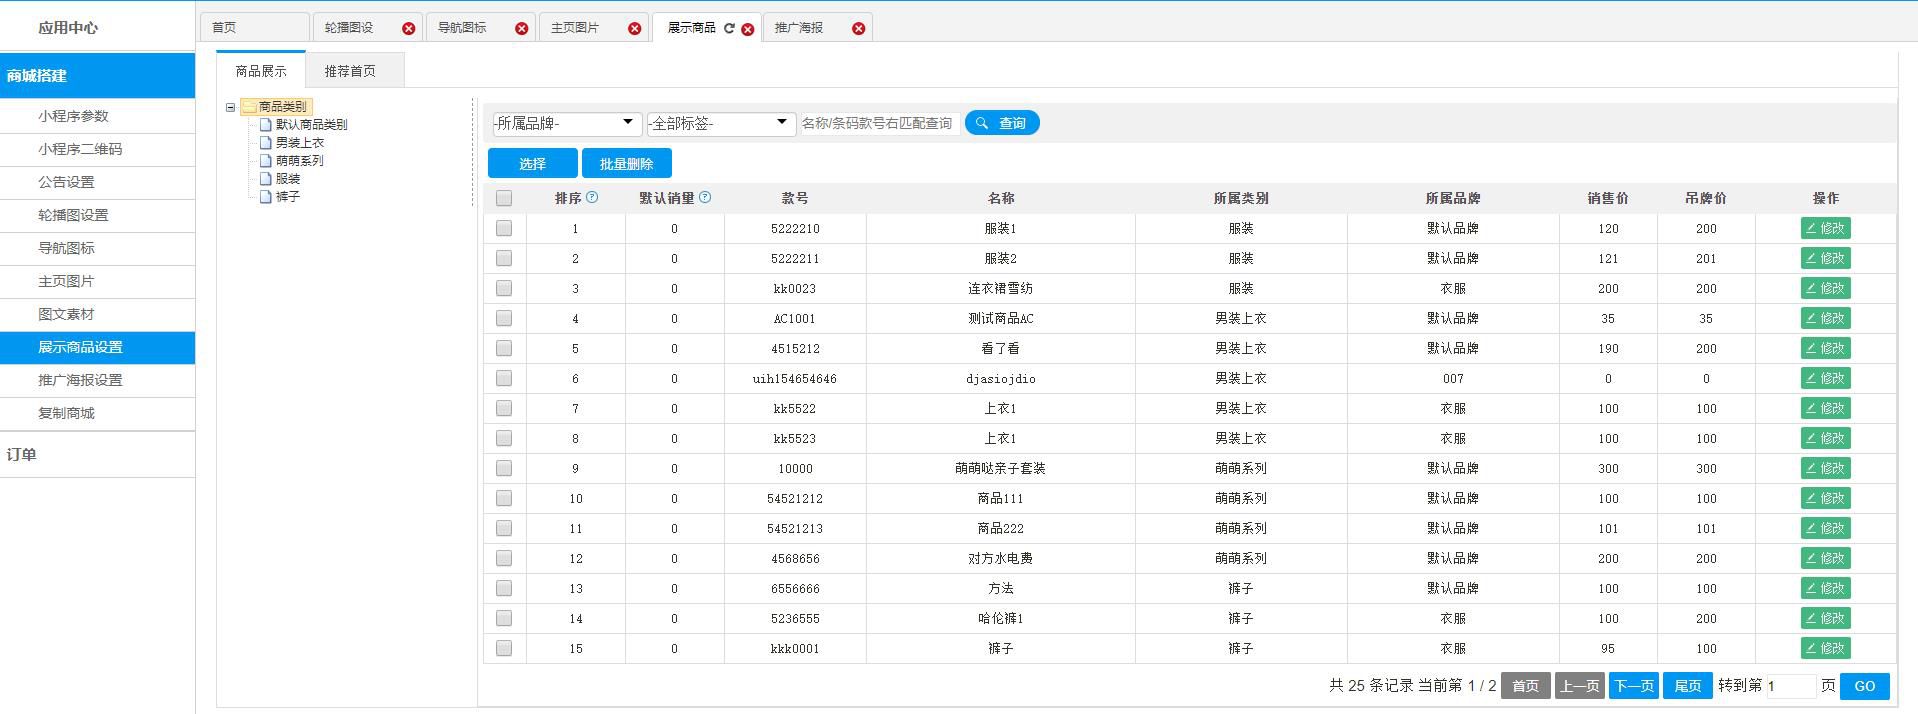Edit 商品111 with 修改 button
This screenshot has height=714, width=1918.
coord(1825,498)
